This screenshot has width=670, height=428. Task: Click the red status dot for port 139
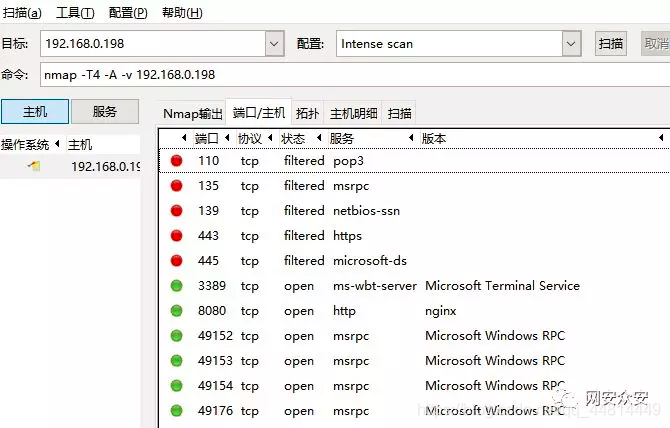tap(176, 211)
